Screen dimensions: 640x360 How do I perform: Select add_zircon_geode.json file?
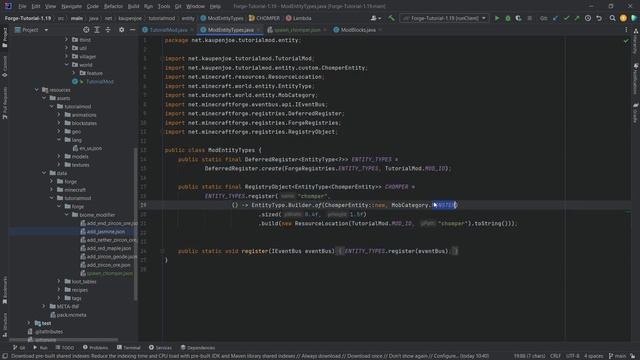tap(109, 256)
